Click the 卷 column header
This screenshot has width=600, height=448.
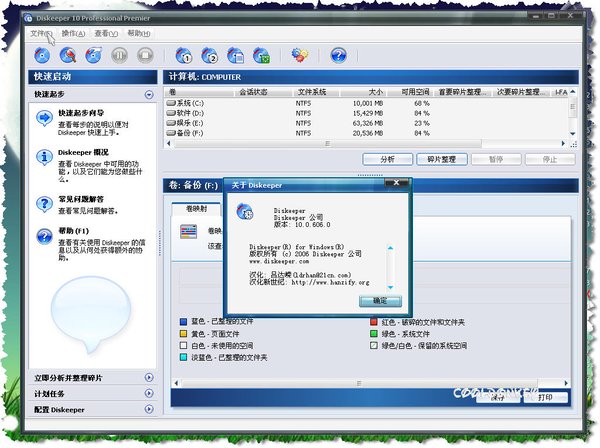click(x=199, y=92)
